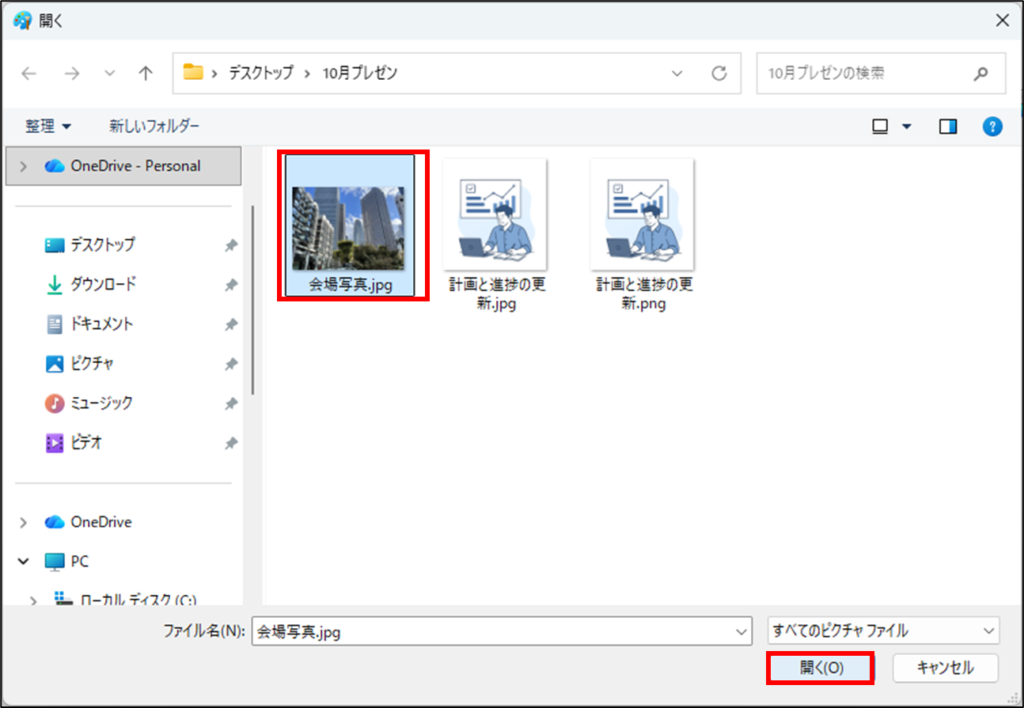1024x708 pixels.
Task: Open the help question mark icon
Action: tap(992, 126)
